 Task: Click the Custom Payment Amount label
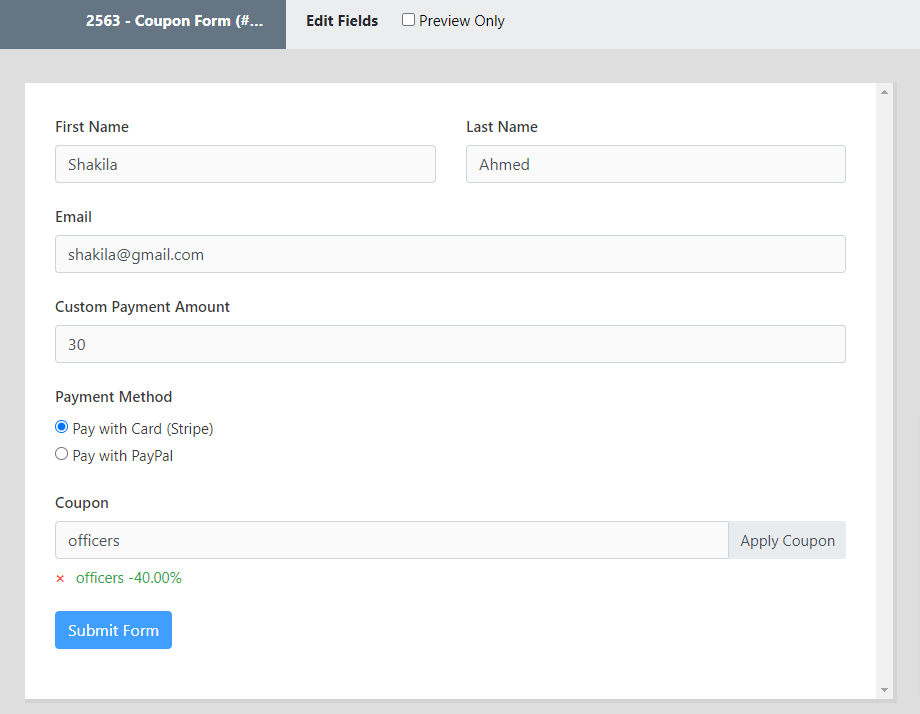point(143,307)
